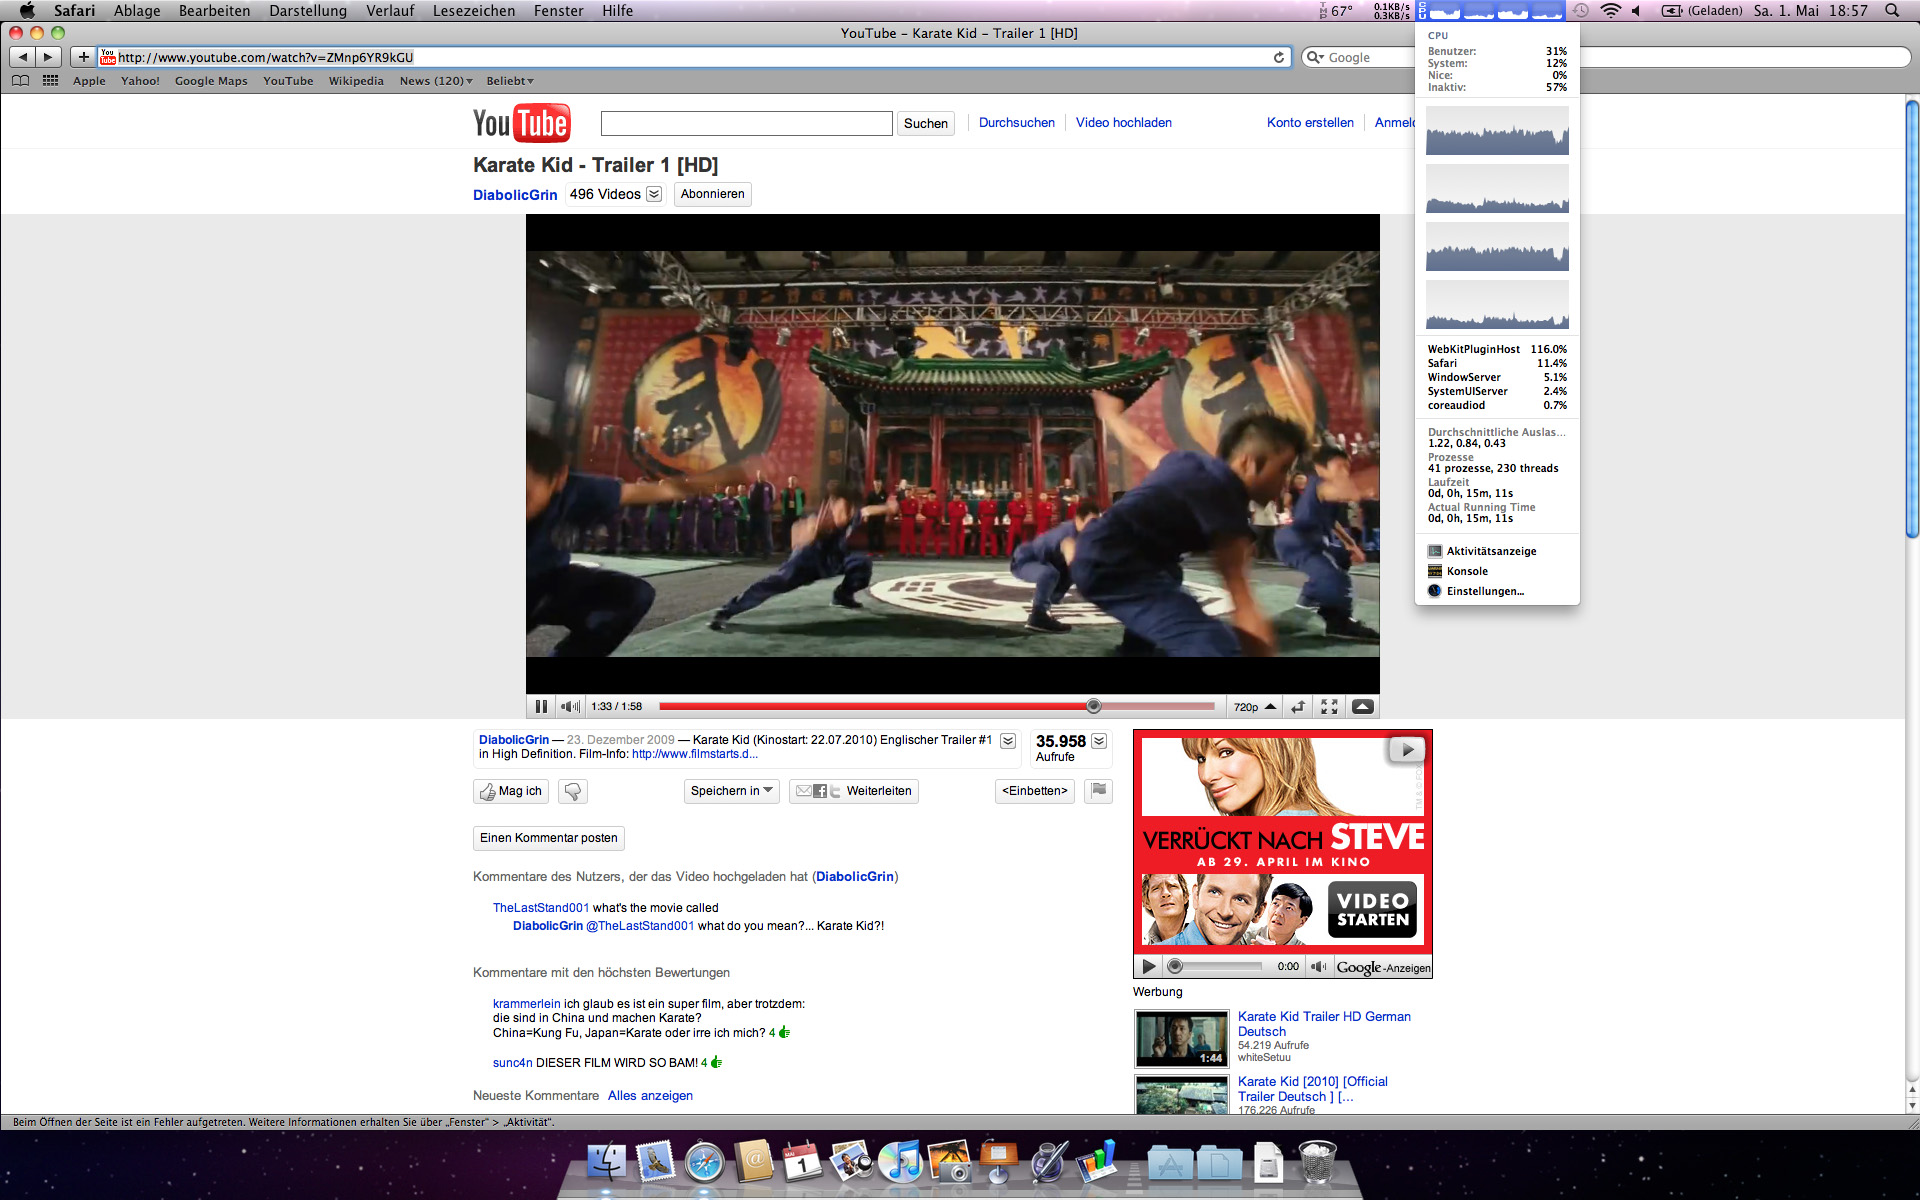Image resolution: width=1920 pixels, height=1200 pixels.
Task: Go to YouTube logo home
Action: tap(521, 123)
